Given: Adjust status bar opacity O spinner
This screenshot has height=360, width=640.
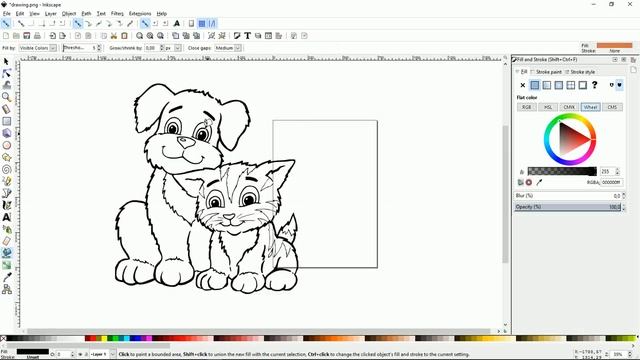Looking at the screenshot, I should point(73,354).
